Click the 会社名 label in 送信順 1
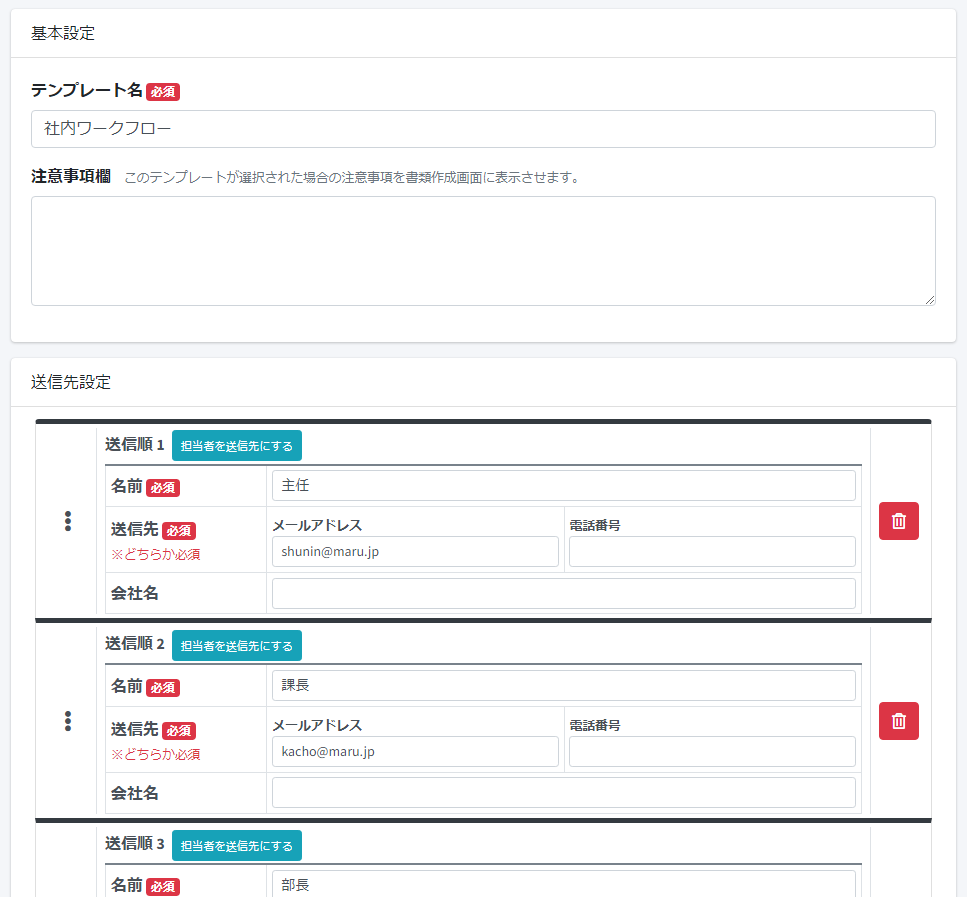967x897 pixels. coord(134,593)
